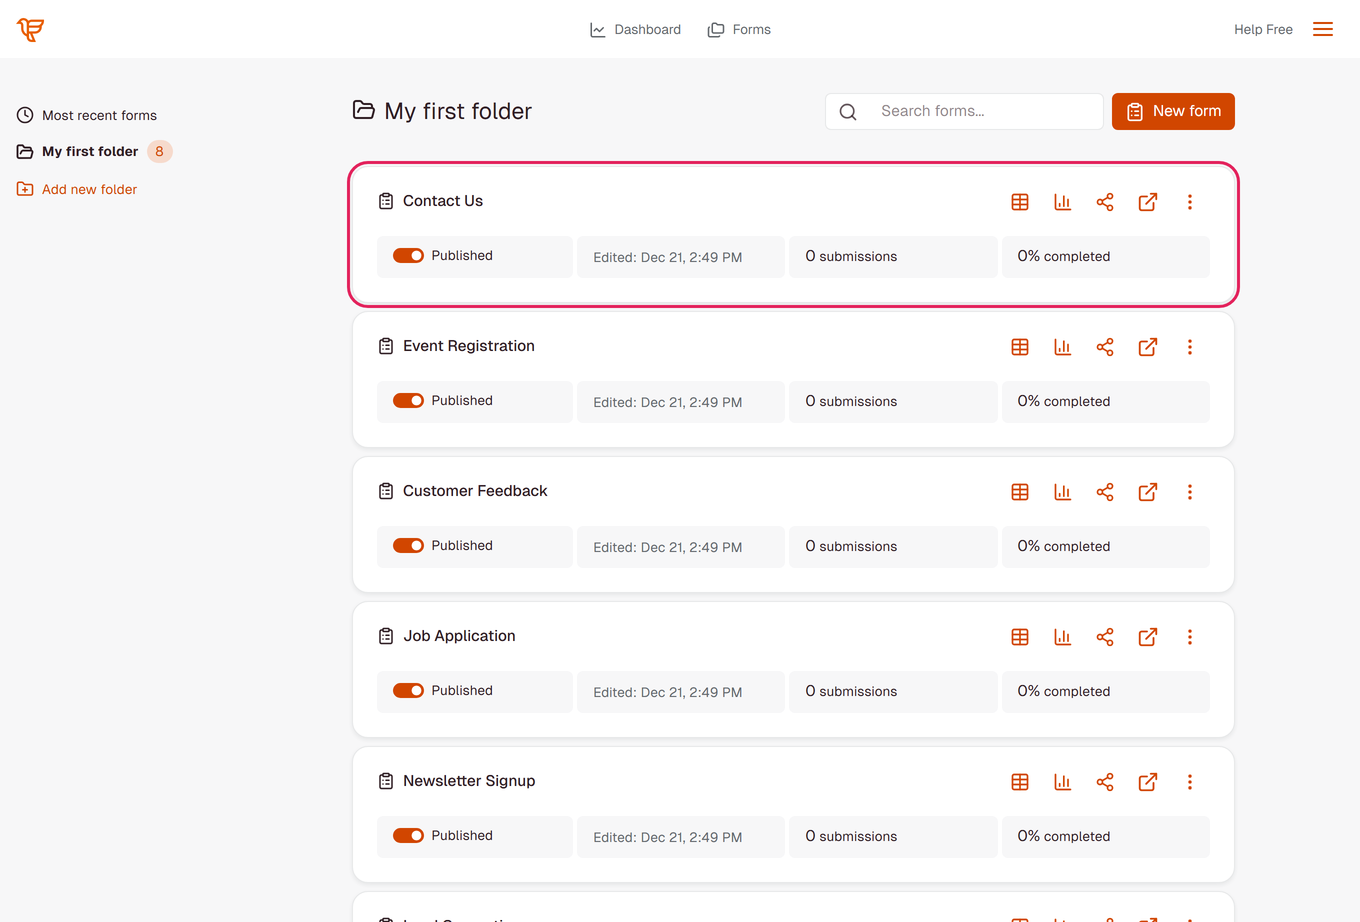Focus the Search forms field
This screenshot has width=1360, height=922.
pyautogui.click(x=964, y=111)
